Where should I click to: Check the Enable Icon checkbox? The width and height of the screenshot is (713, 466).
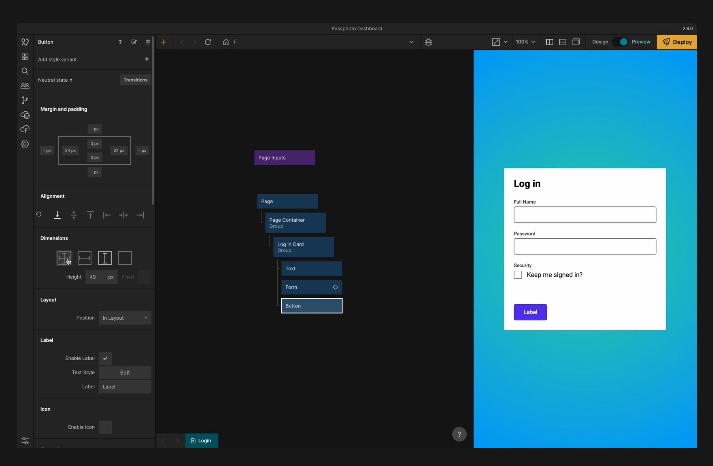[x=105, y=427]
